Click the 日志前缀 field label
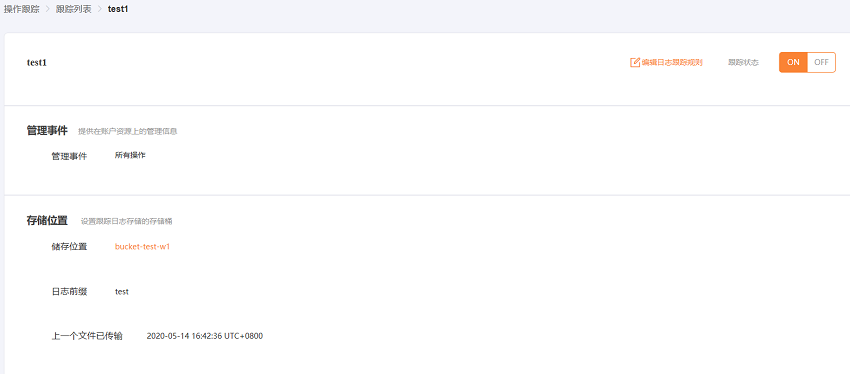850x374 pixels. coord(69,292)
